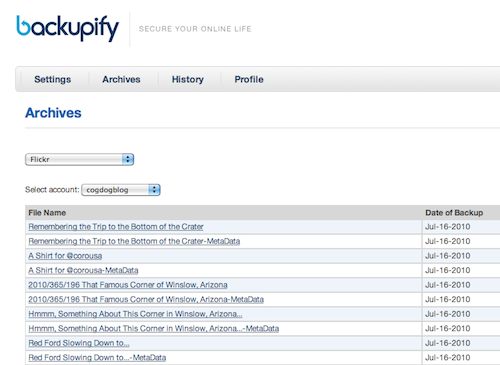Switch to the Archives tab
This screenshot has width=500, height=365.
point(121,79)
